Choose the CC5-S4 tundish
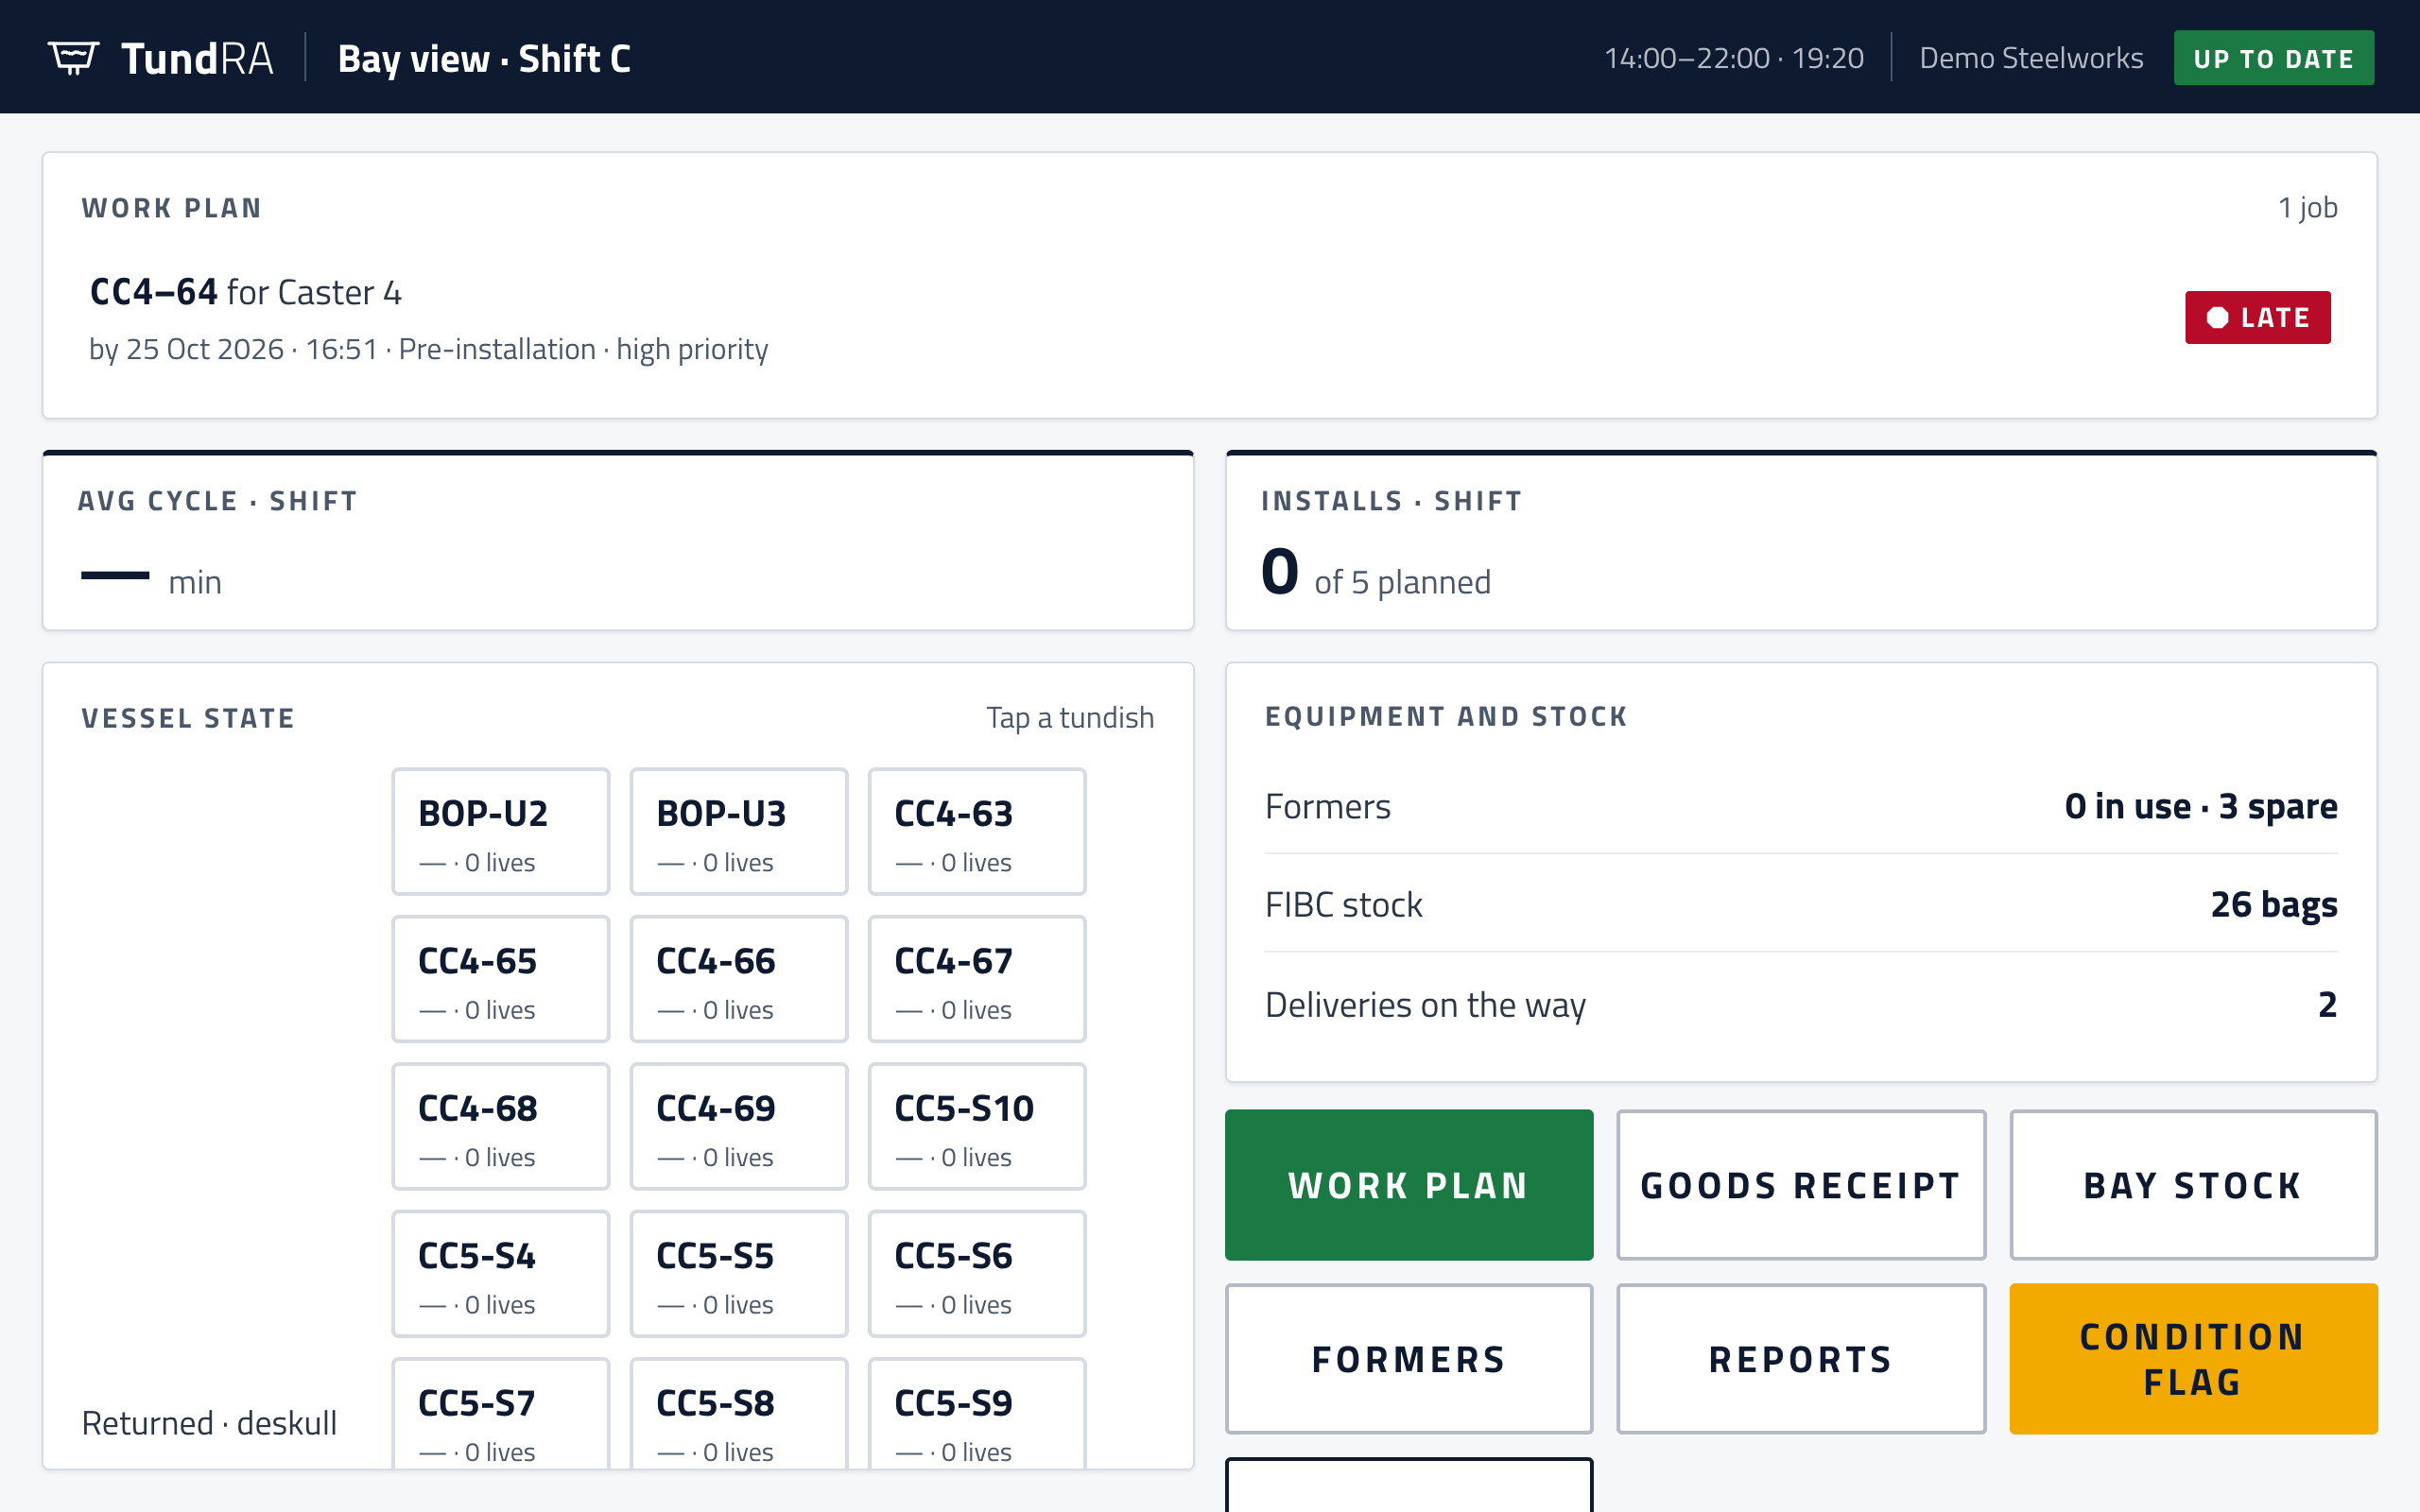This screenshot has height=1512, width=2420. coord(501,1274)
